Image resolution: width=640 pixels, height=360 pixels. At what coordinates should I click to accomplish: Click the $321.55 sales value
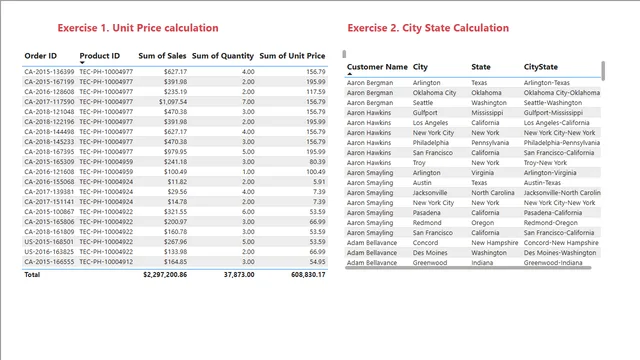tap(176, 212)
